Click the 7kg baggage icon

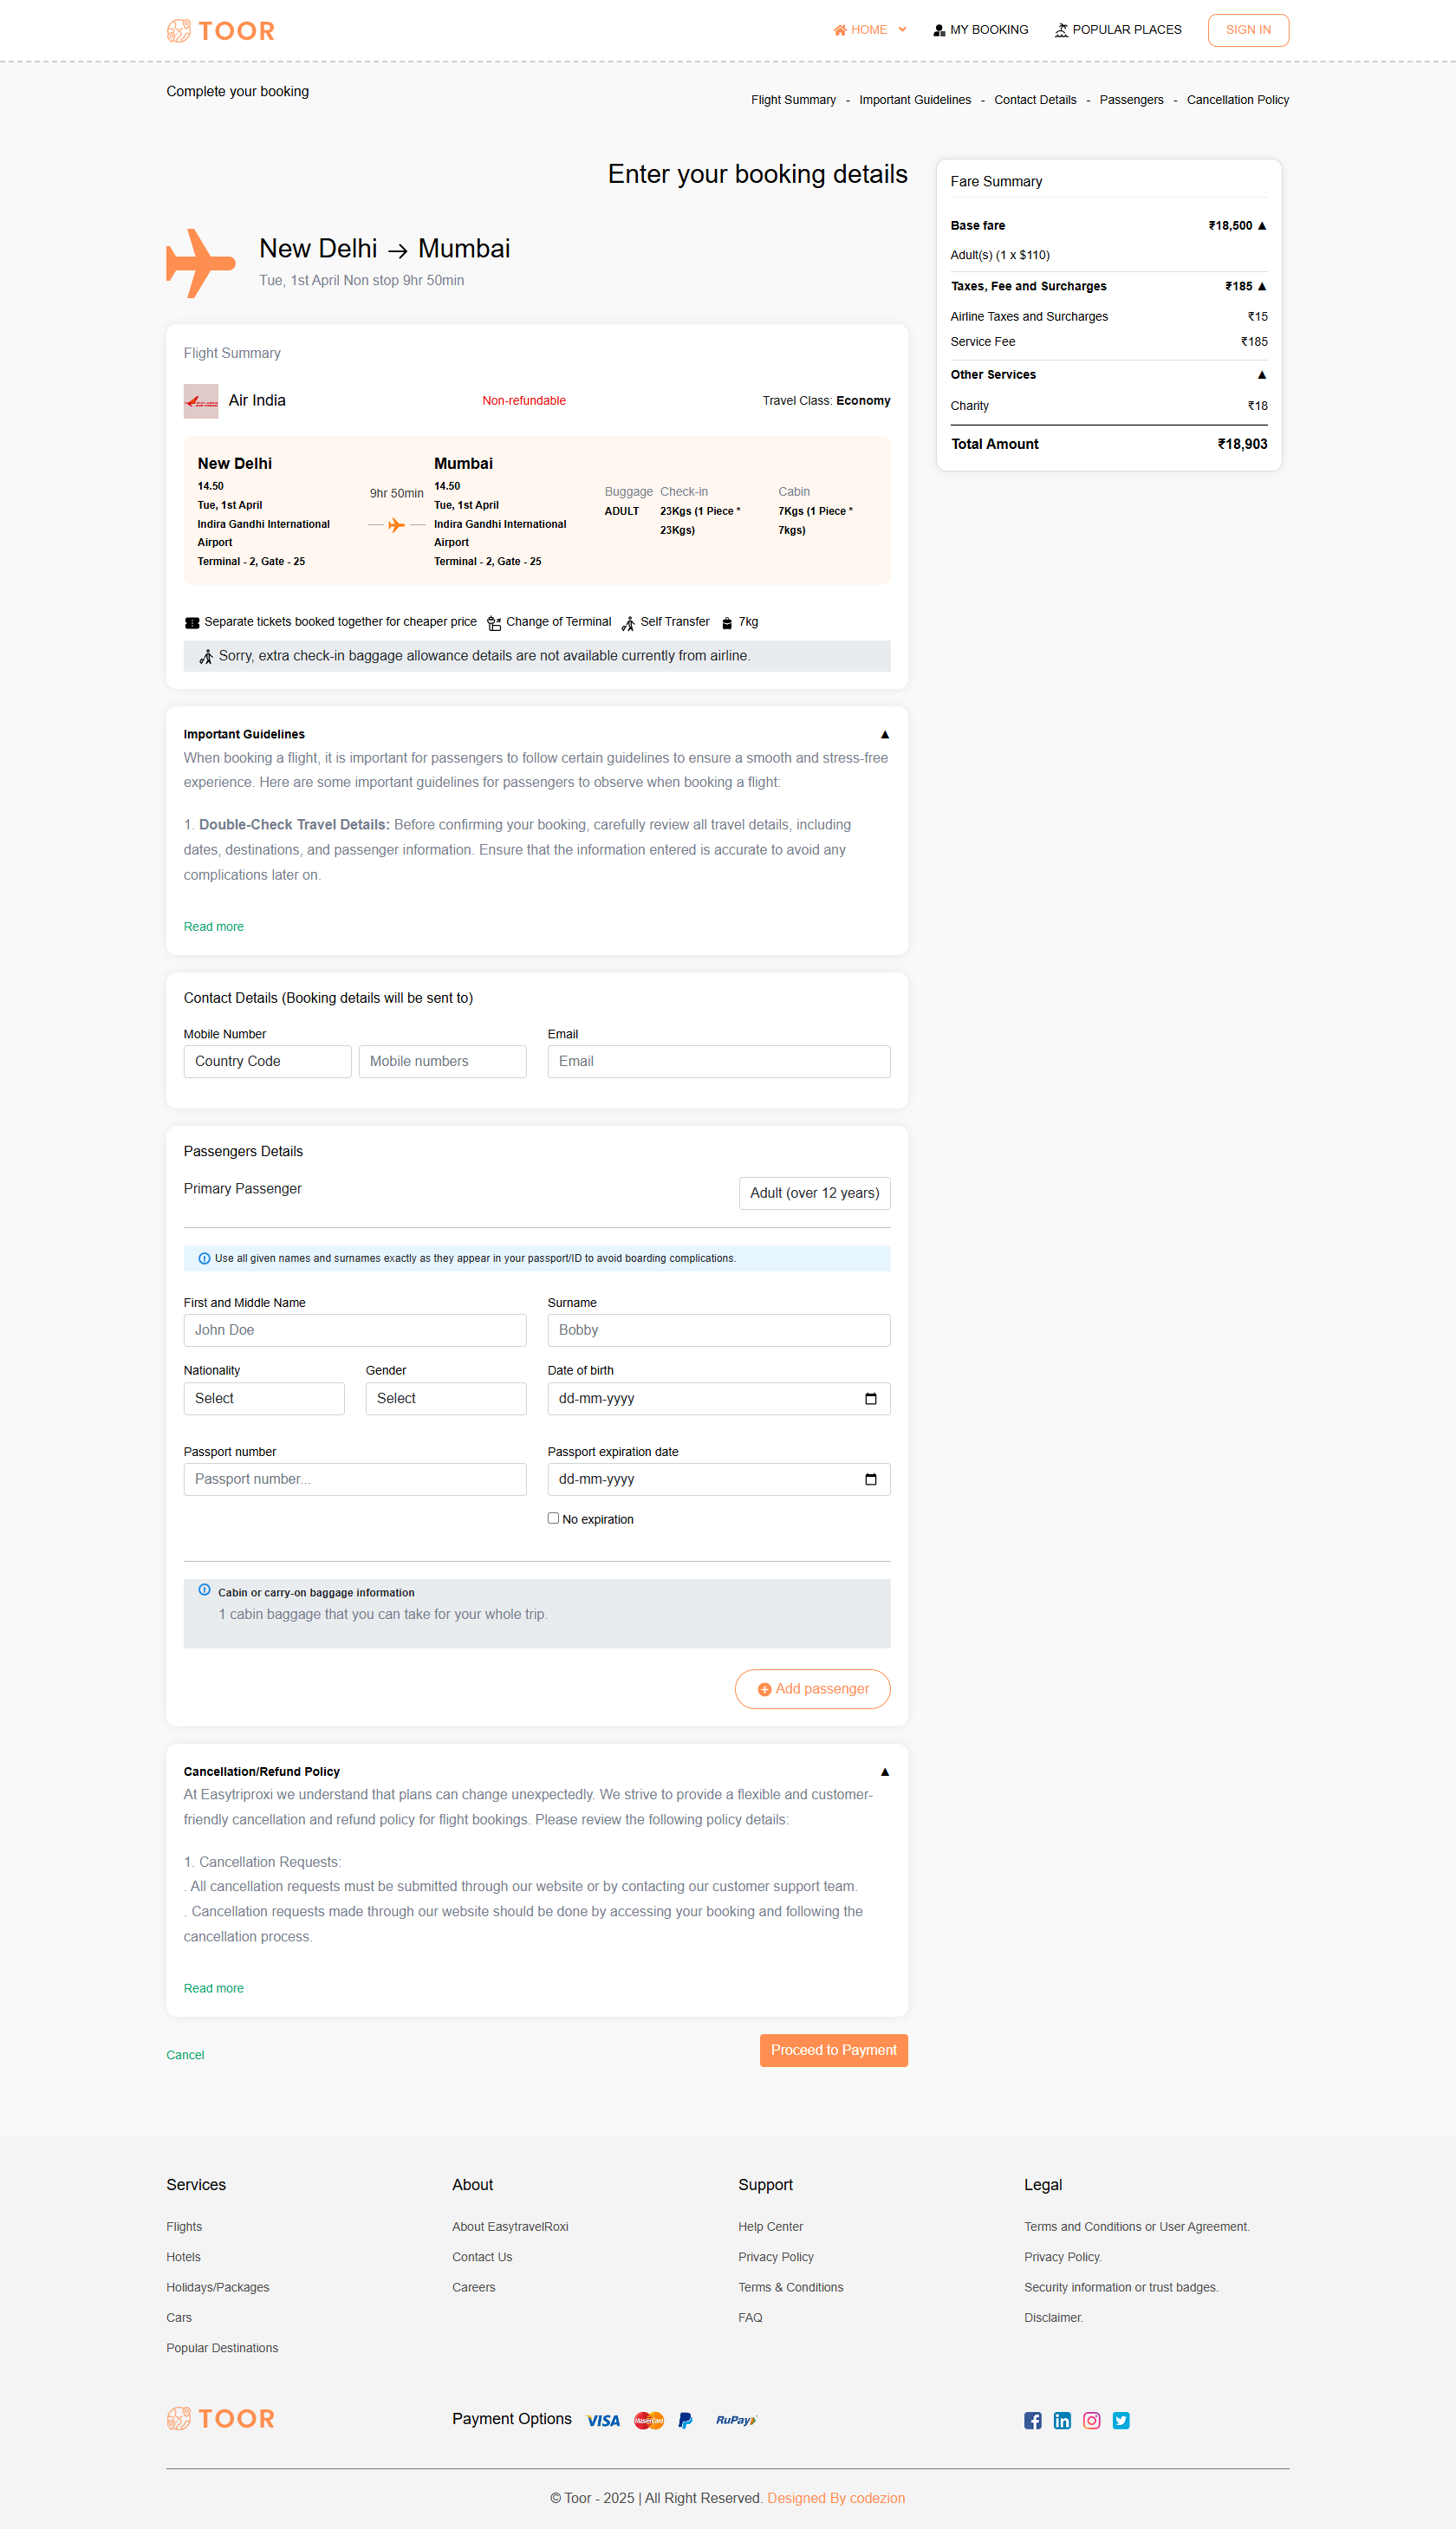point(727,623)
